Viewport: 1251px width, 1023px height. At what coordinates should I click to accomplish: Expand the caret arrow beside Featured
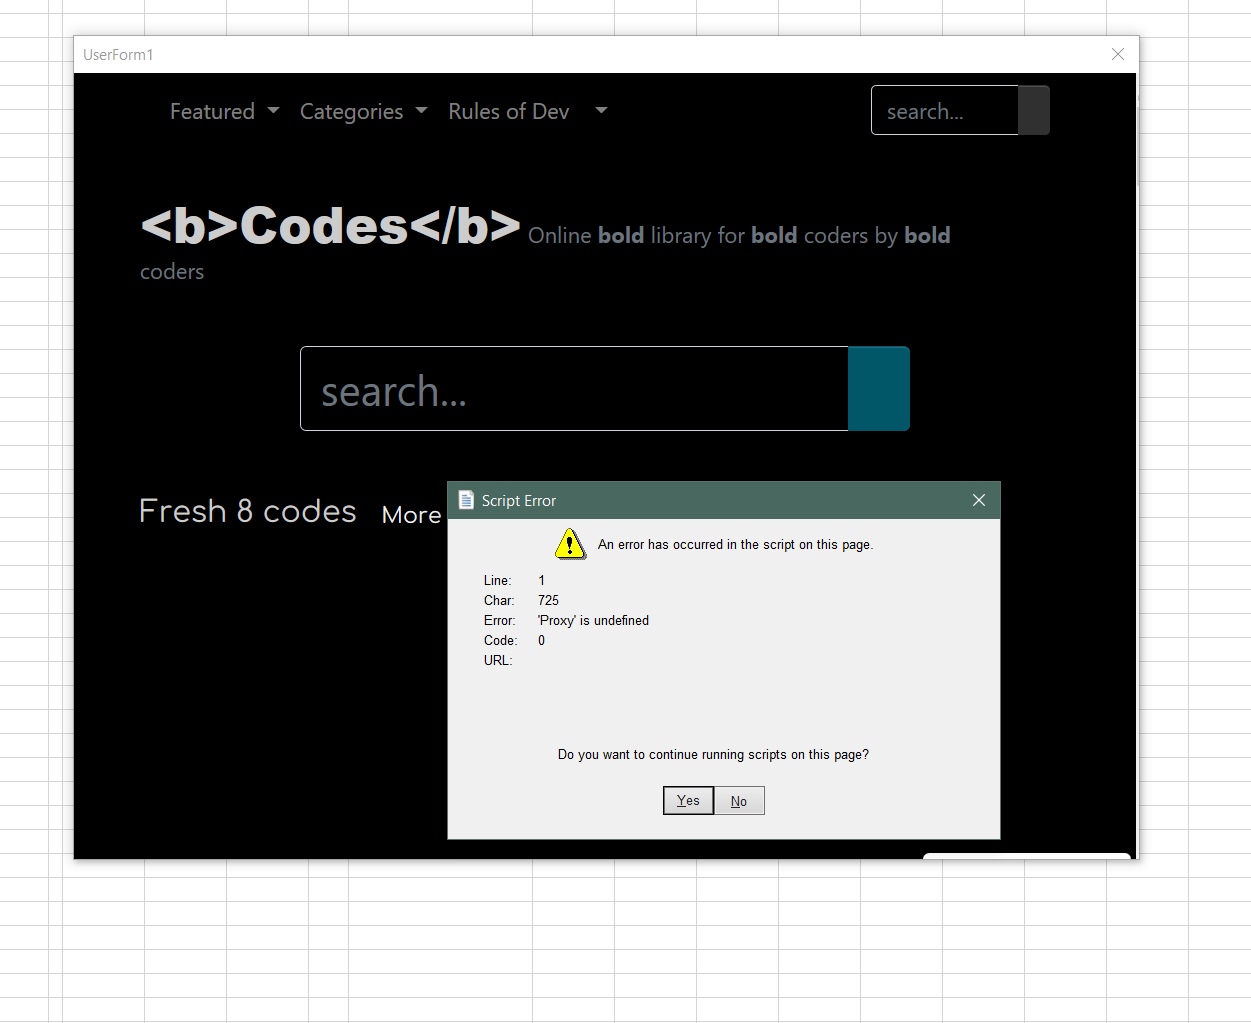(x=274, y=110)
